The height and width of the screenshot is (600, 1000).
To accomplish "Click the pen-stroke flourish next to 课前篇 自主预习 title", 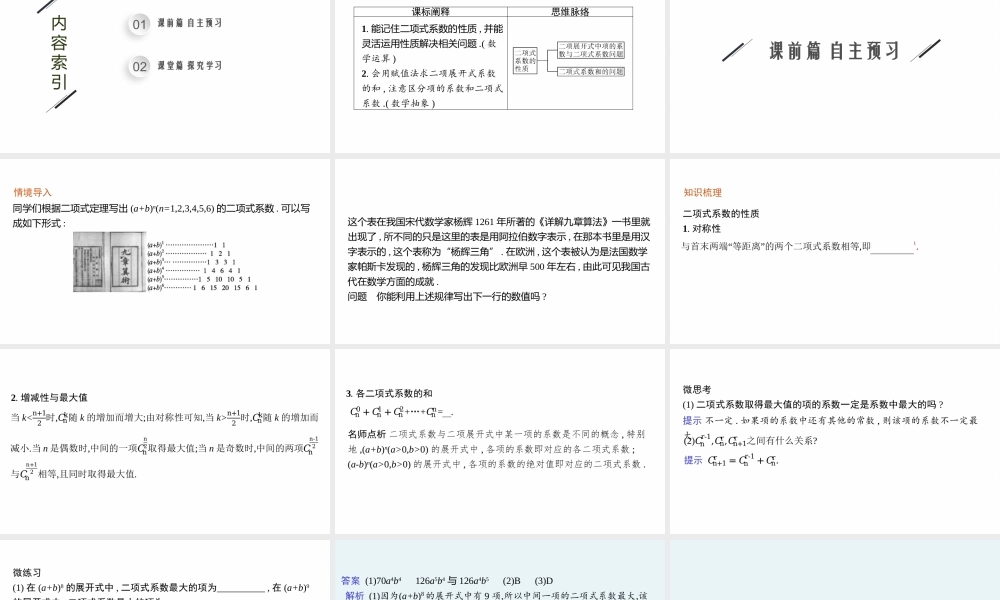I will (x=737, y=47).
